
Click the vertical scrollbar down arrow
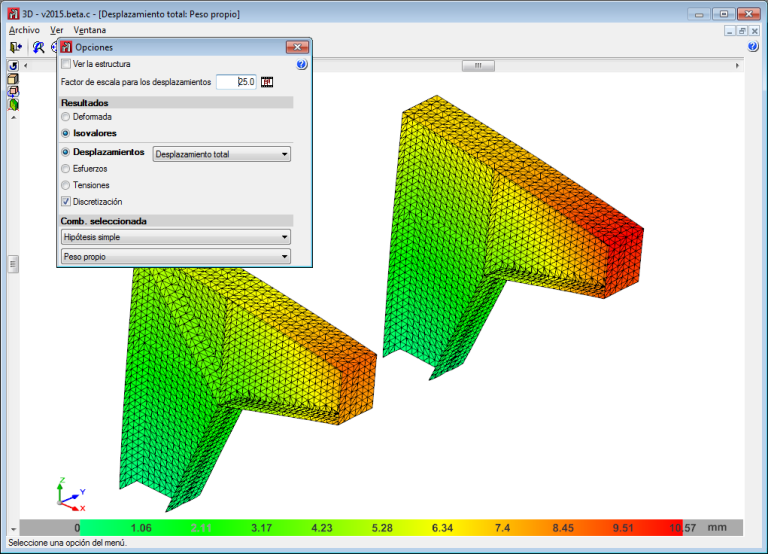(13, 530)
